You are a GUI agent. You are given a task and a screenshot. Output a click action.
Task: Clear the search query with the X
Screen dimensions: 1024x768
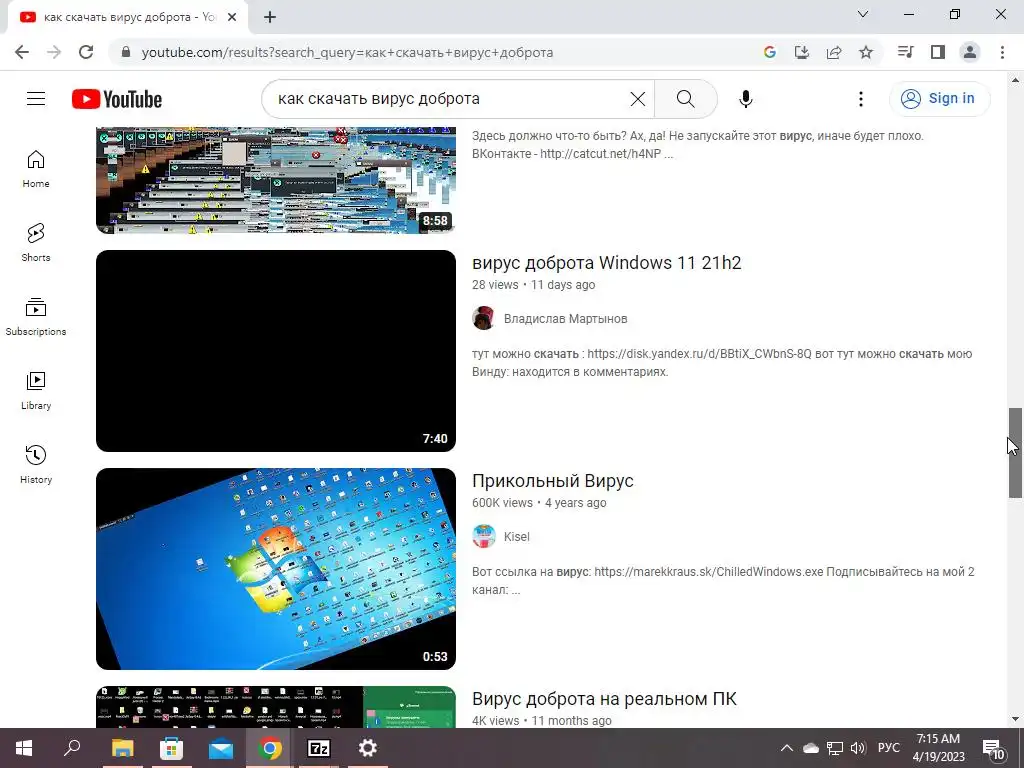[637, 99]
